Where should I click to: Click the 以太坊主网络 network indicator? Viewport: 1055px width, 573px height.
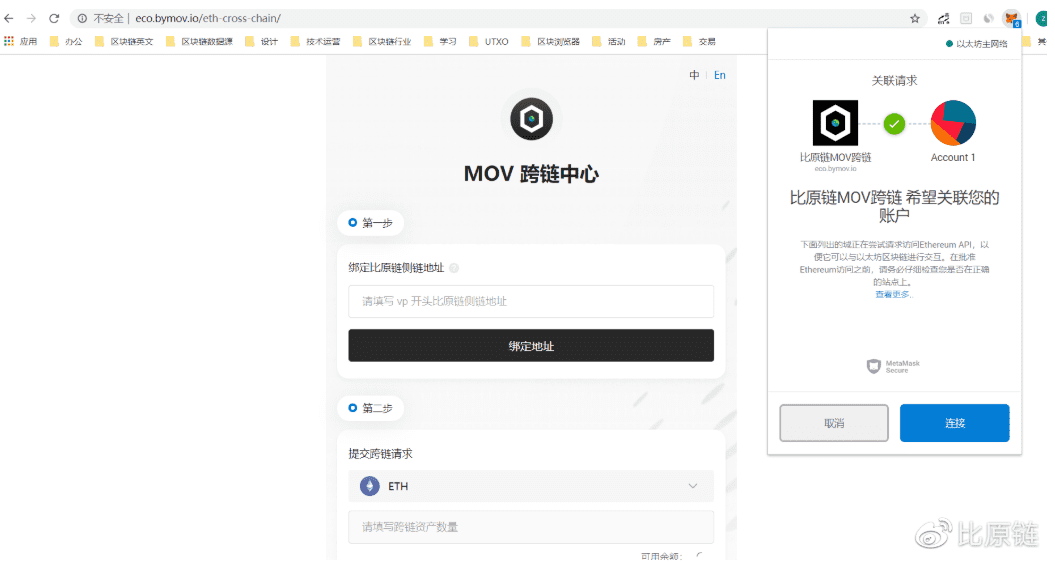tap(976, 44)
